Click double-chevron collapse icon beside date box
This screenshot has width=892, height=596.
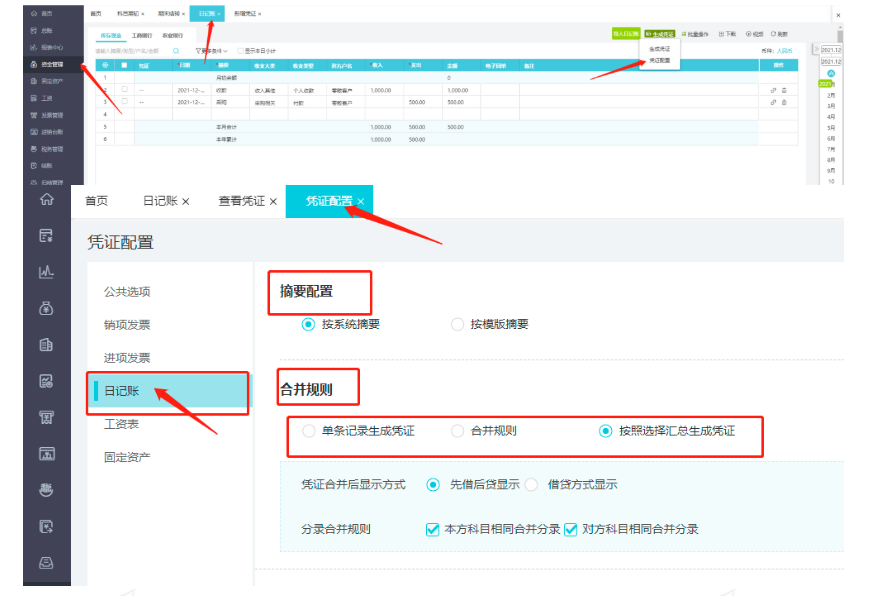click(816, 49)
